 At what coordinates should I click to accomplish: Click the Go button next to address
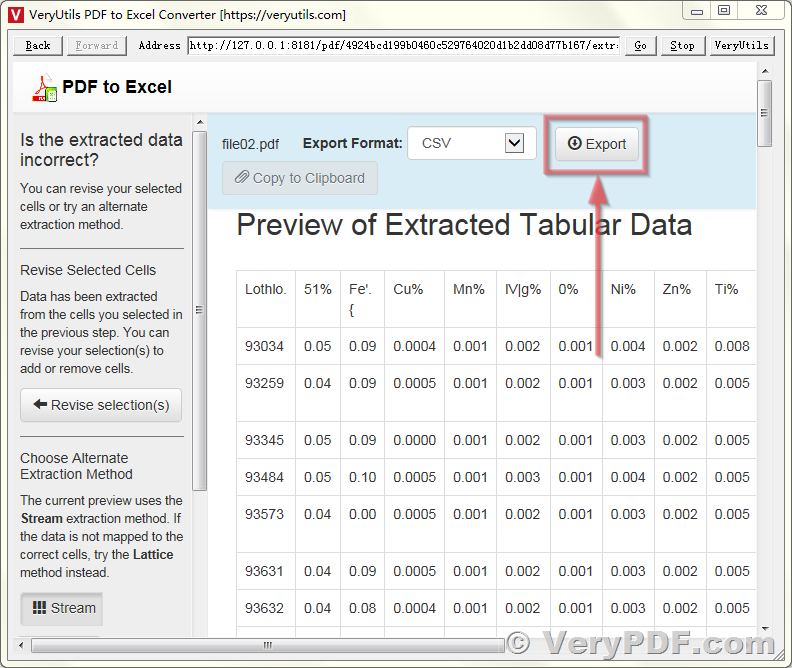(640, 45)
